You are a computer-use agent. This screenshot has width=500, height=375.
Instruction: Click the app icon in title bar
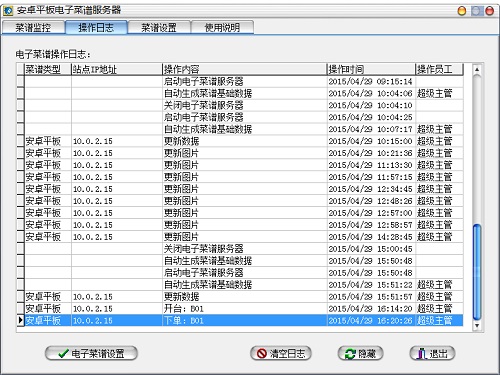coord(8,11)
